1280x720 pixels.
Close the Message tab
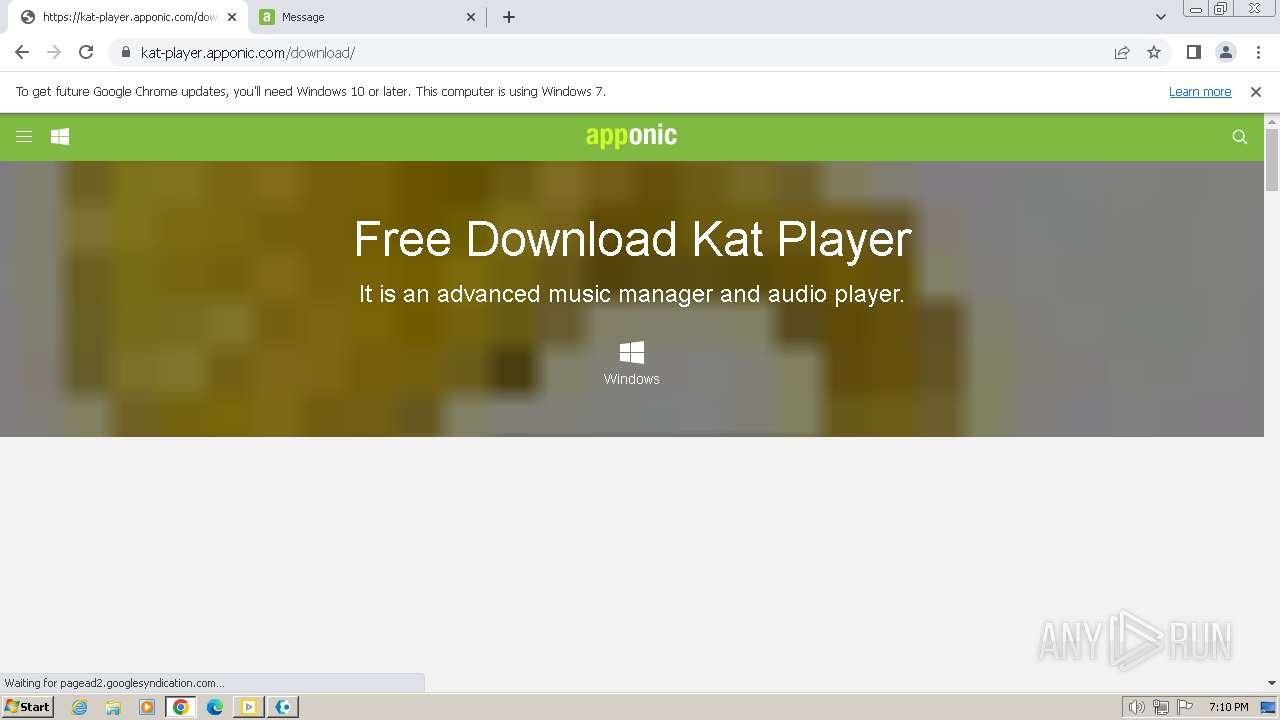coord(471,17)
